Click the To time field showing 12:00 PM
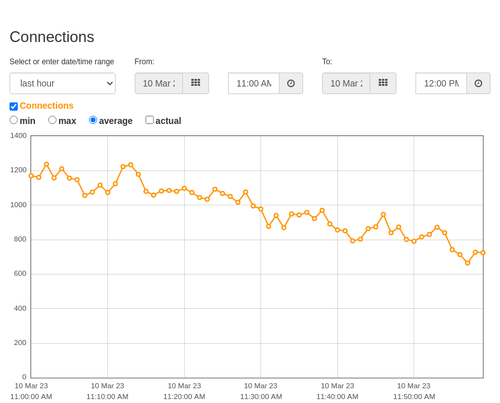 (441, 83)
